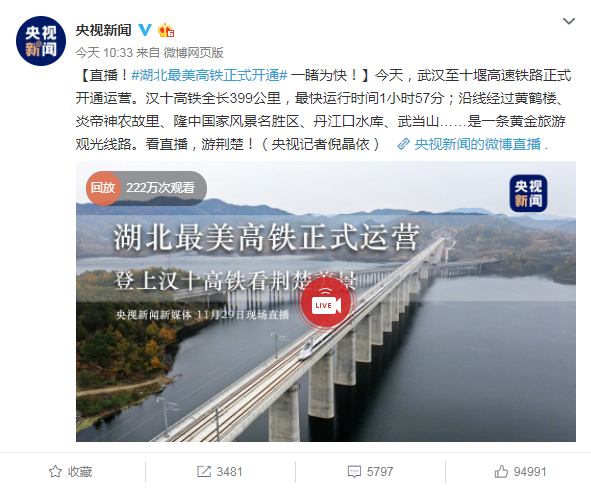This screenshot has width=591, height=489.
Task: Open the 央视新闻 profile avatar
Action: pyautogui.click(x=41, y=41)
